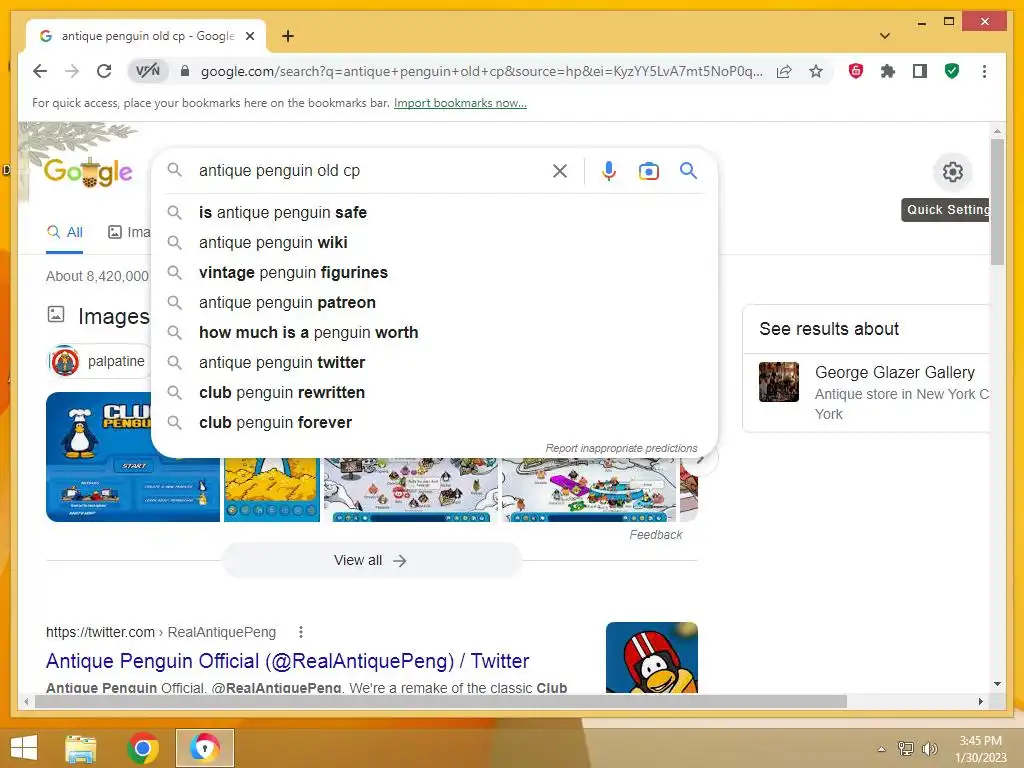Open options for Twitter result
Image resolution: width=1024 pixels, height=768 pixels.
point(300,632)
